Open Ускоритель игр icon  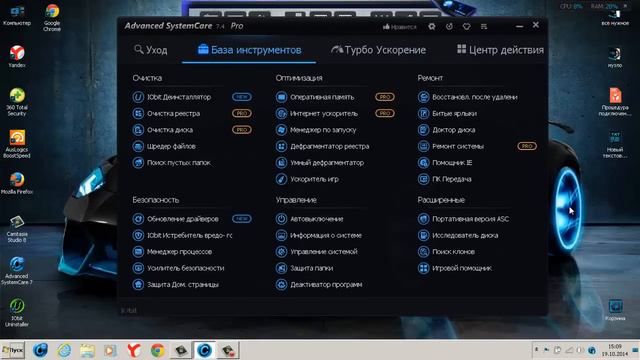tap(281, 179)
